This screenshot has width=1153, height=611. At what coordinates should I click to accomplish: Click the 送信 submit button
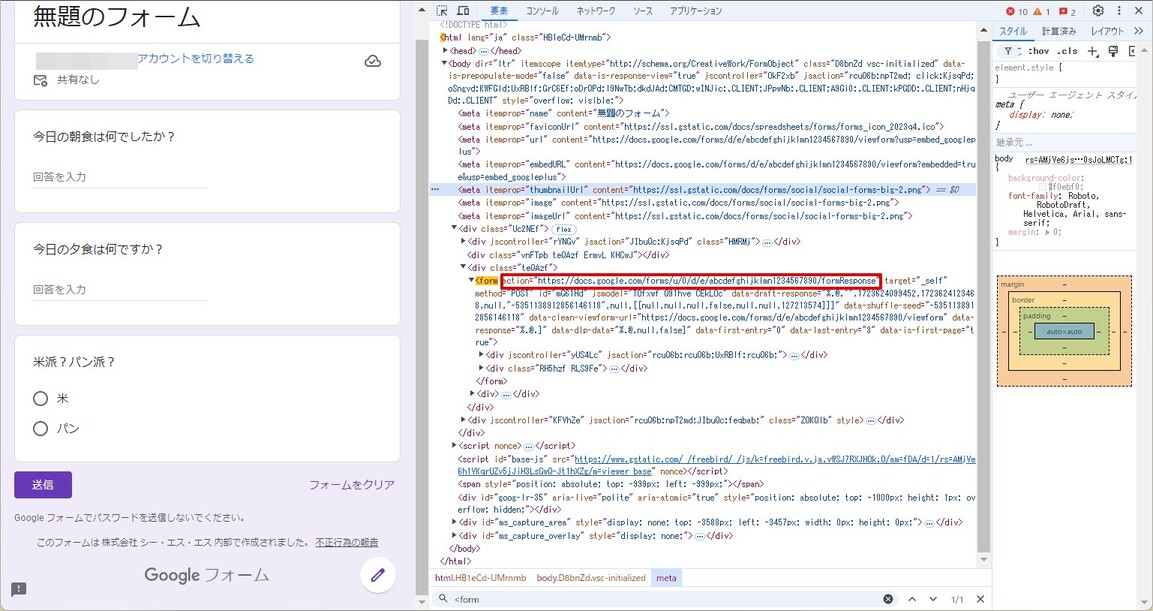pyautogui.click(x=43, y=485)
